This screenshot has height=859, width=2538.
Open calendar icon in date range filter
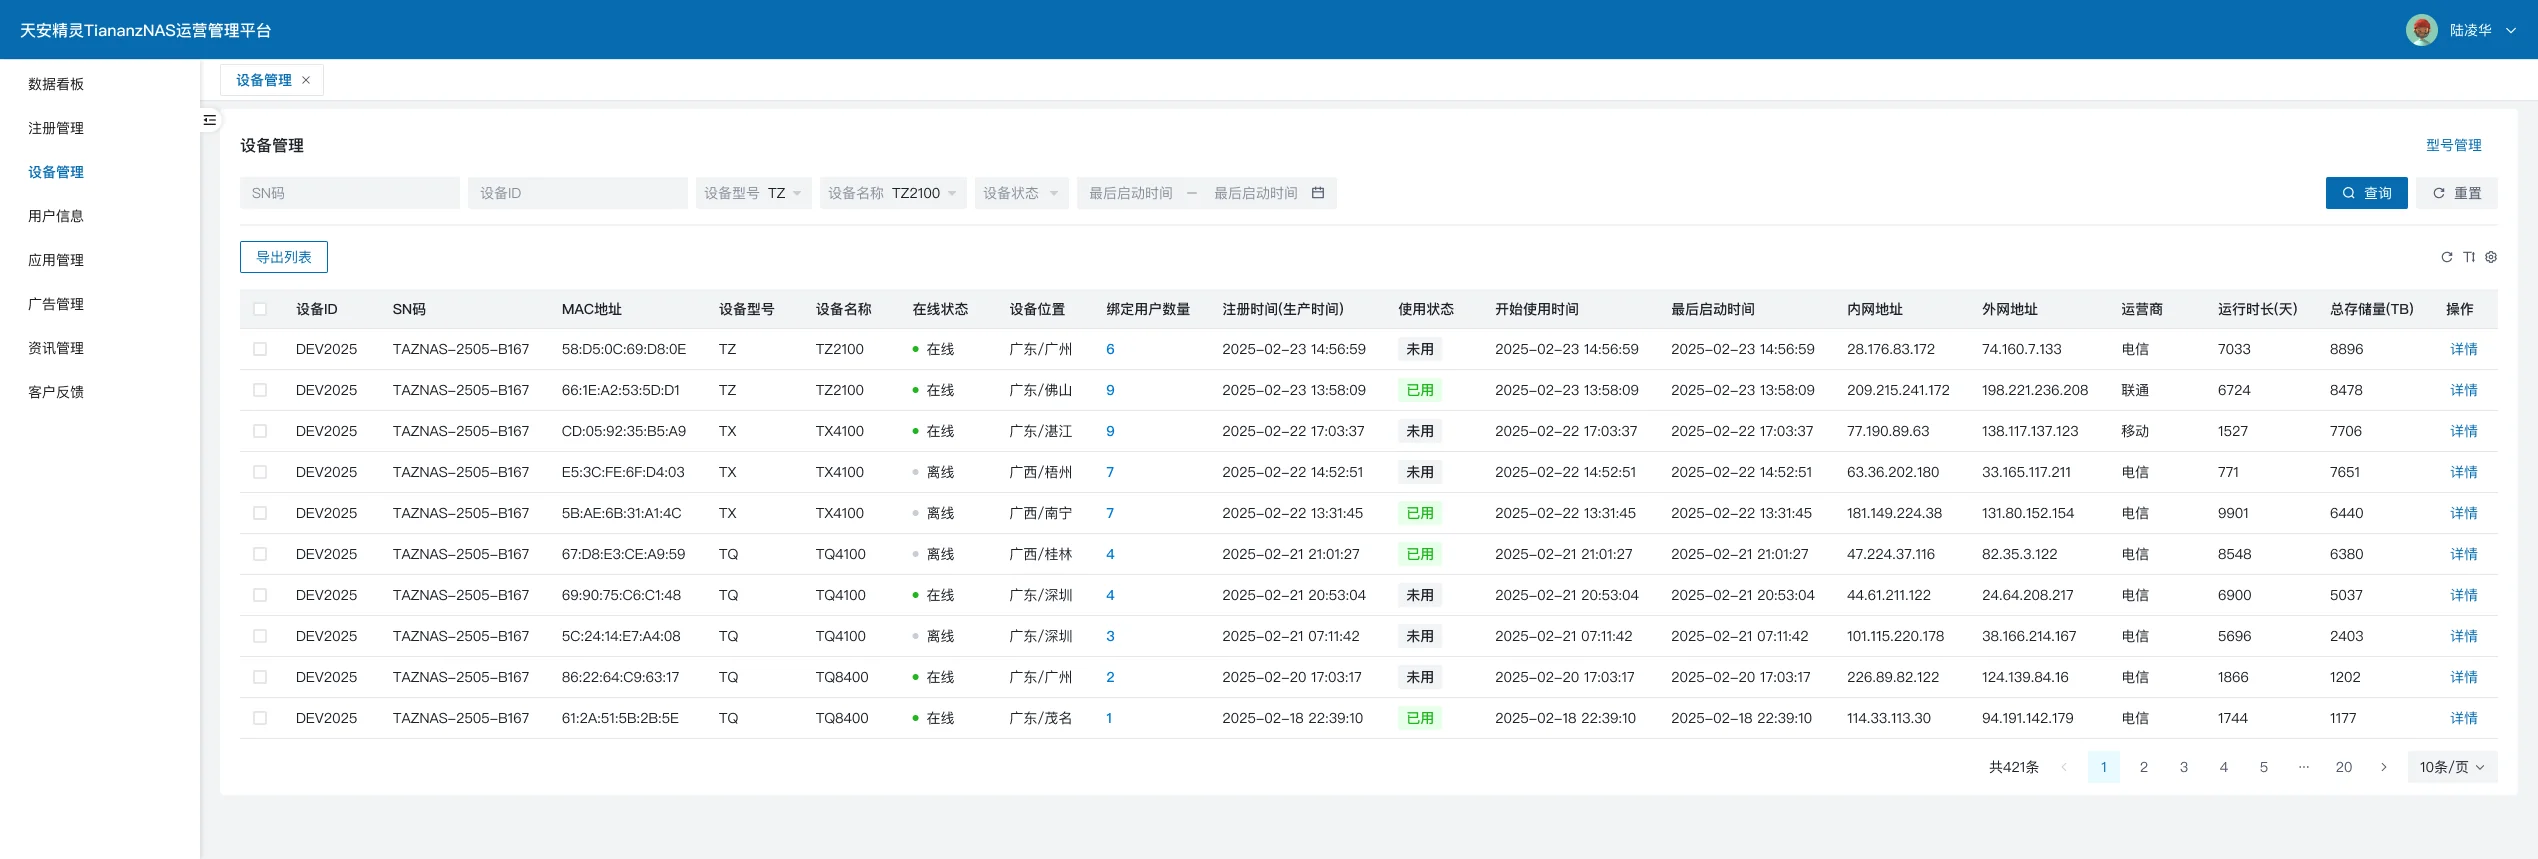pos(1318,193)
